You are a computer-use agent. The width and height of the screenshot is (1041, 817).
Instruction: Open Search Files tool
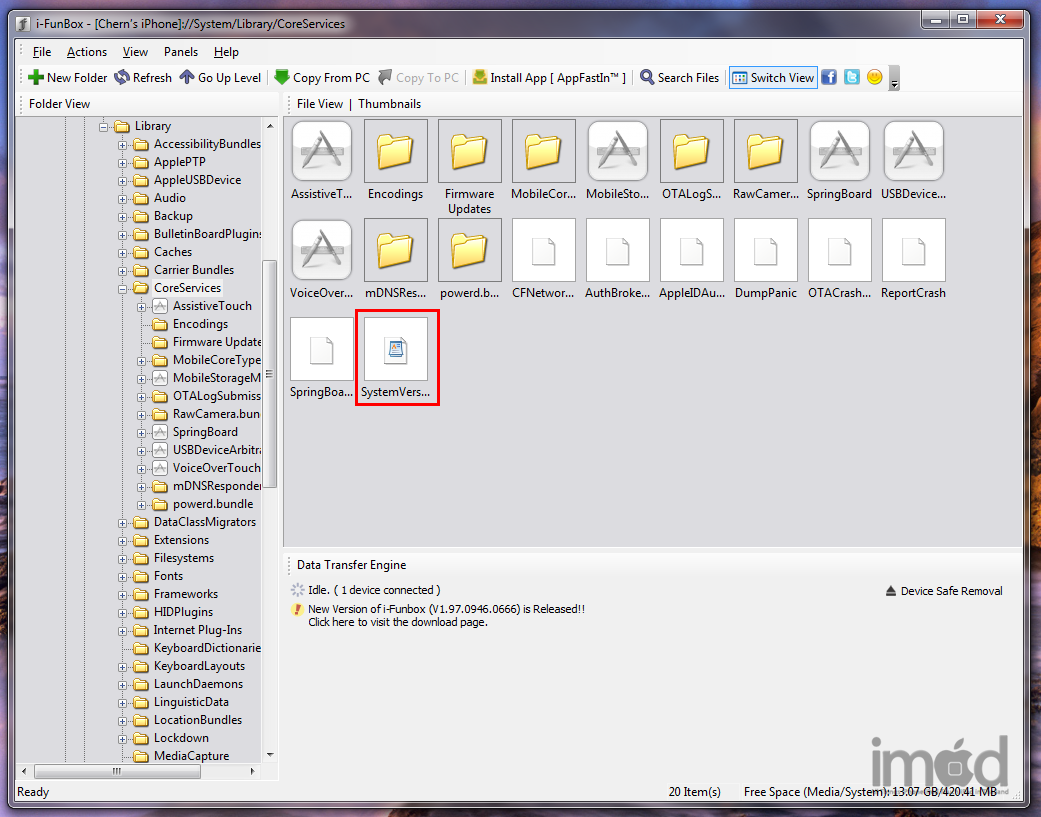[679, 77]
